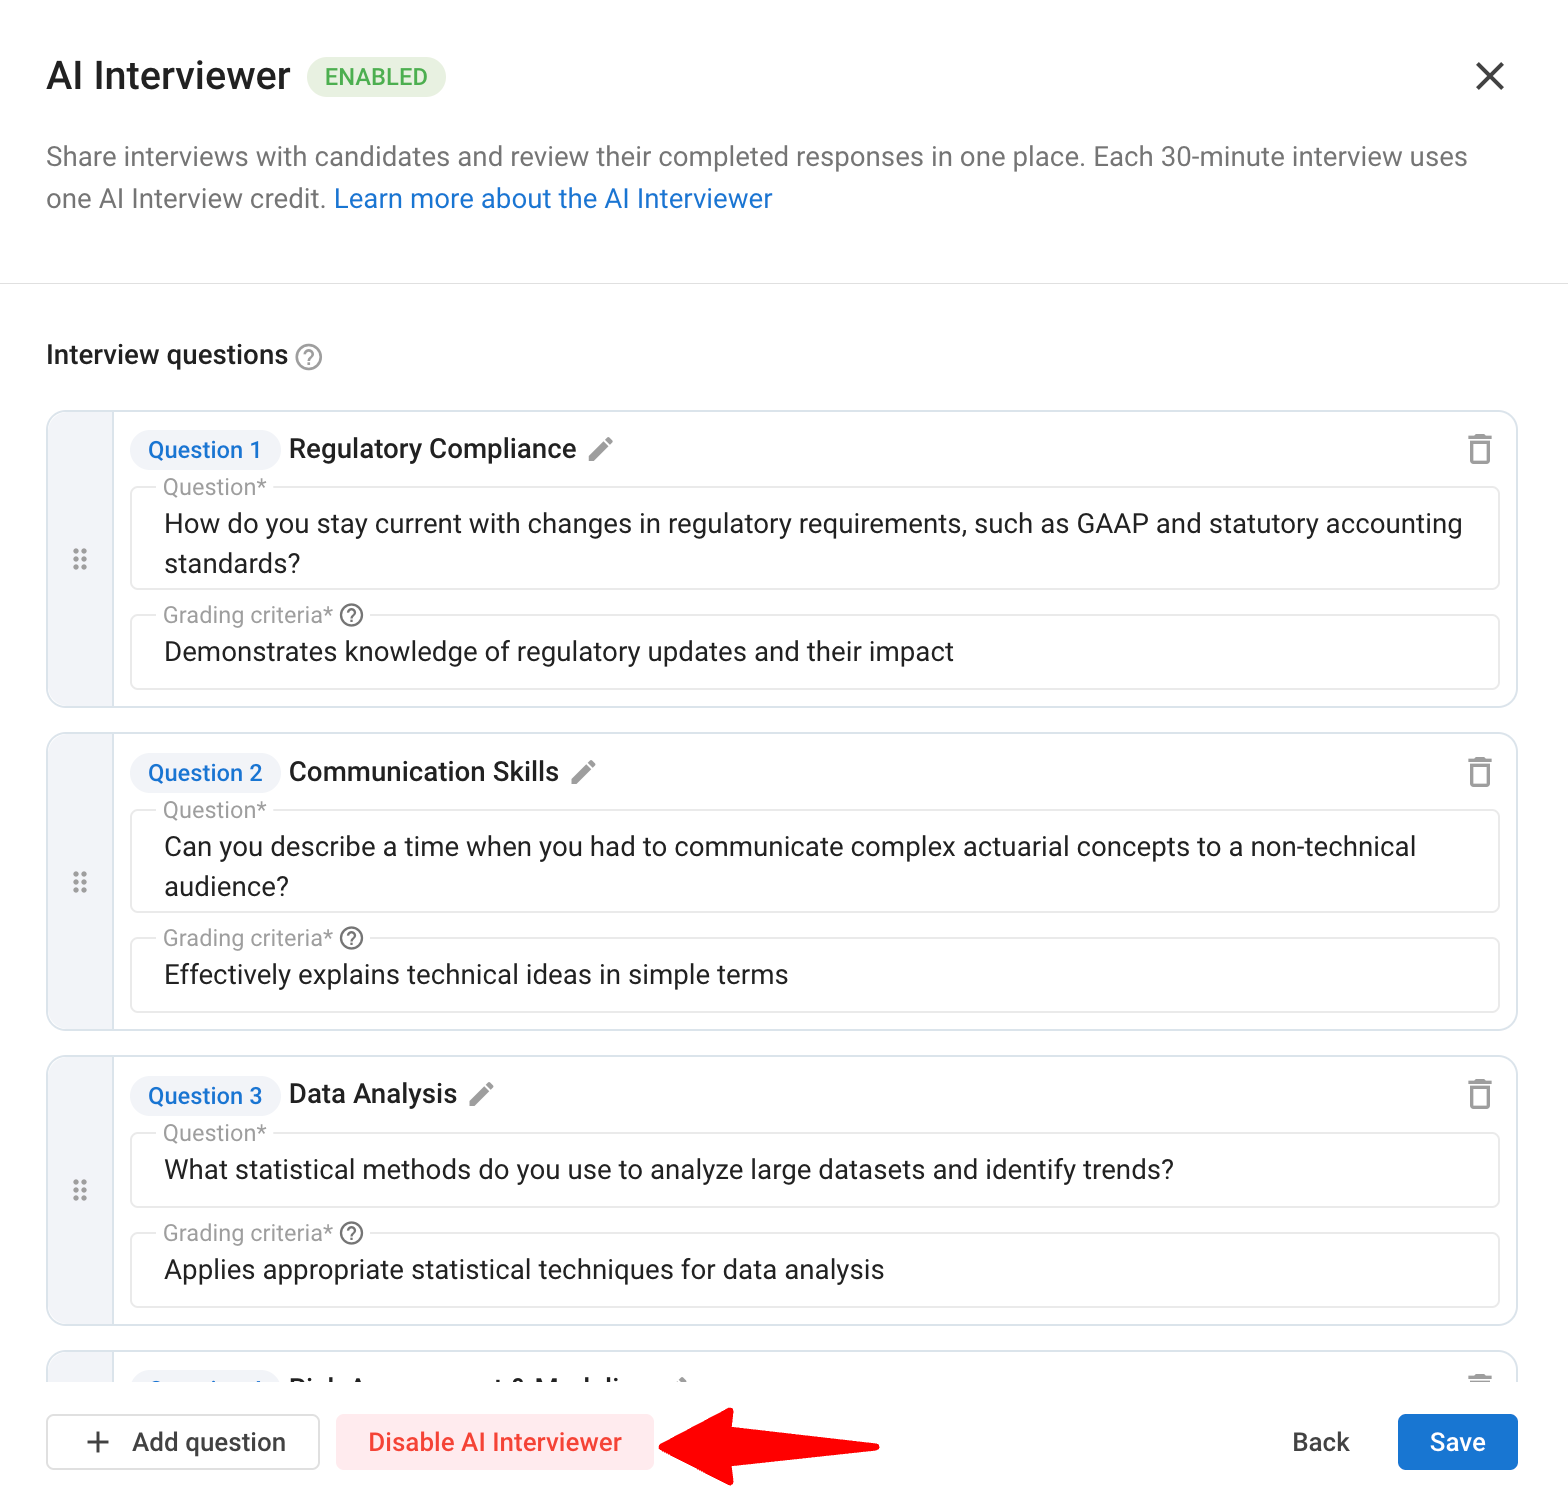The image size is (1568, 1498).
Task: Click the Question 2 badge
Action: point(205,773)
